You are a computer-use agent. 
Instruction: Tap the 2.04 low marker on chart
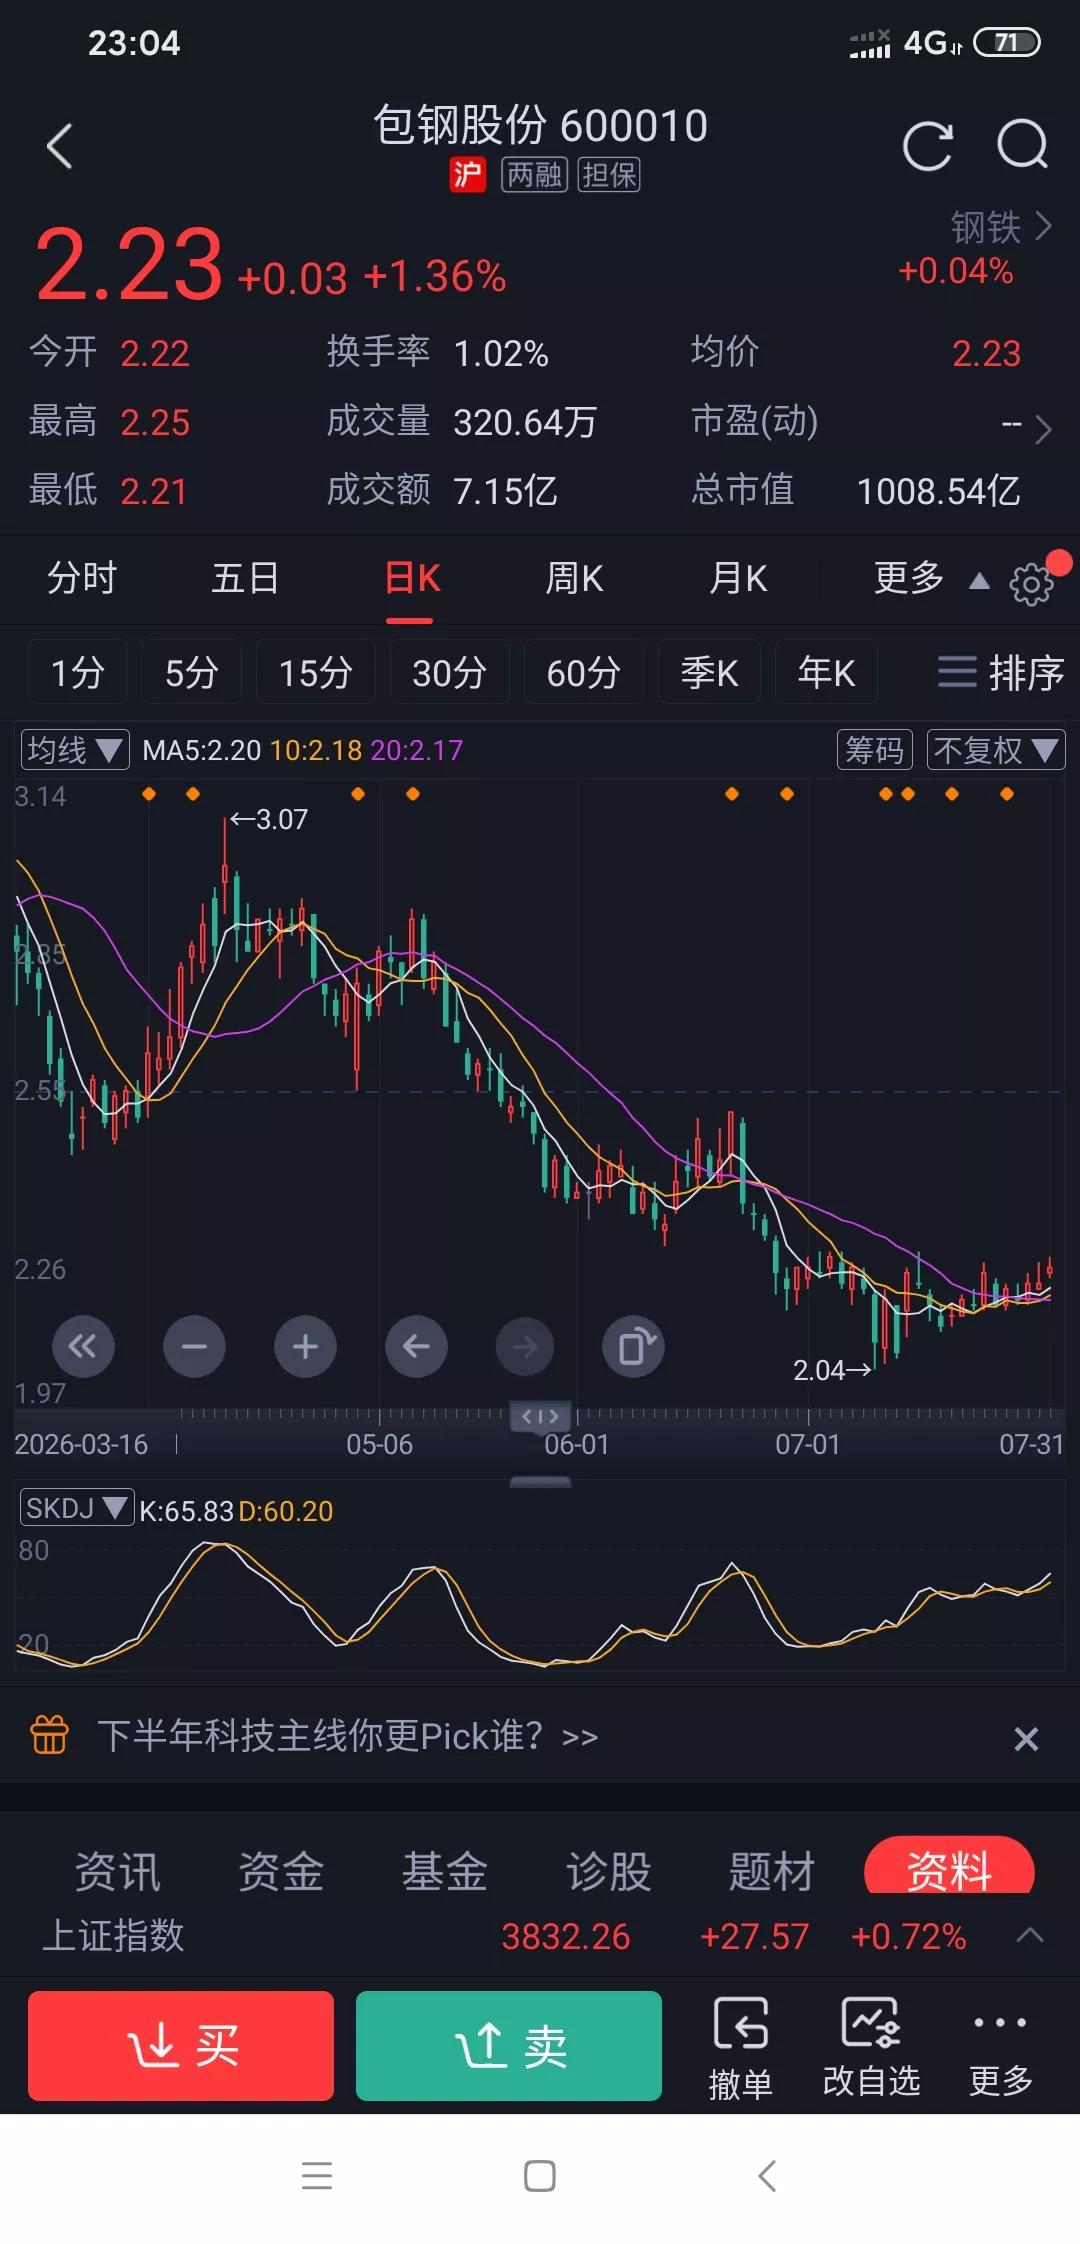(832, 1370)
